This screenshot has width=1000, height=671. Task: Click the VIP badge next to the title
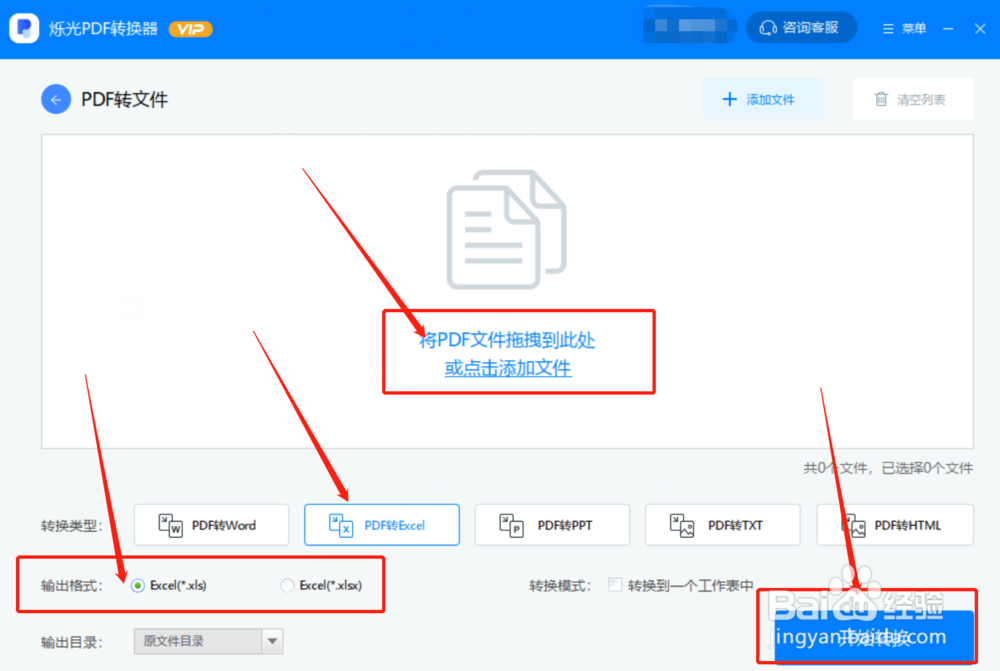(190, 29)
